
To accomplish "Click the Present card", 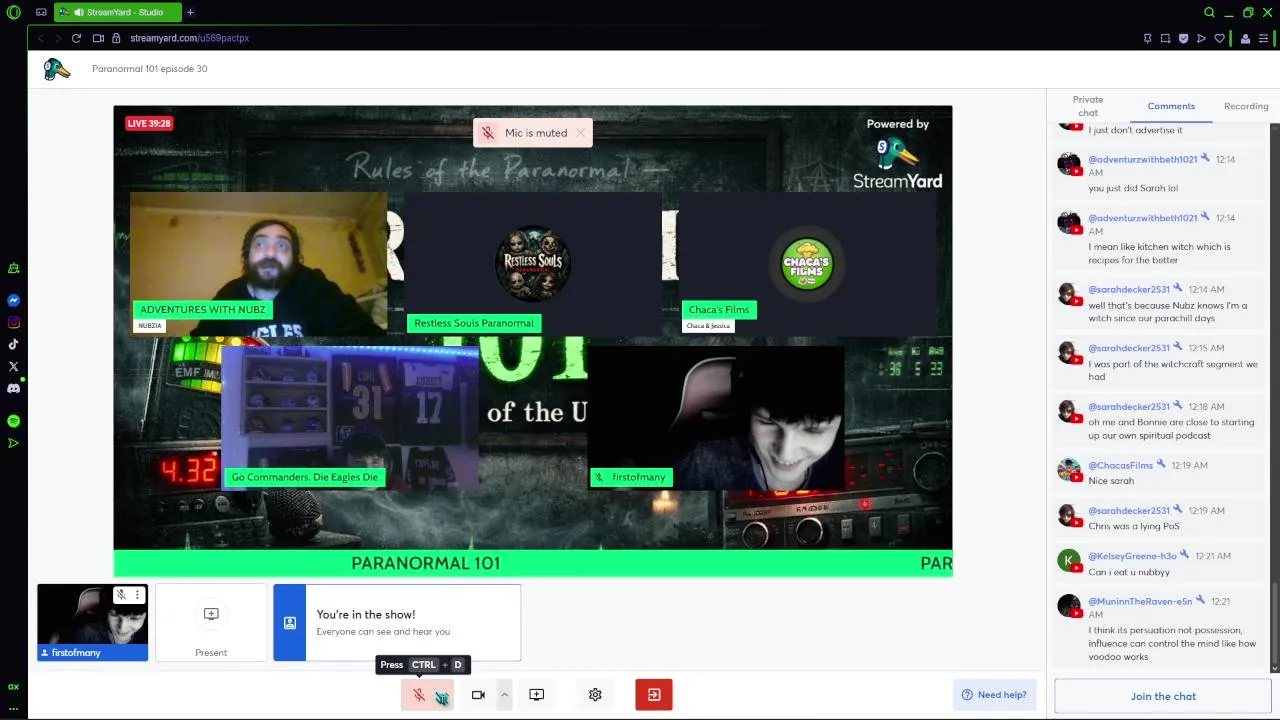I will coord(211,623).
